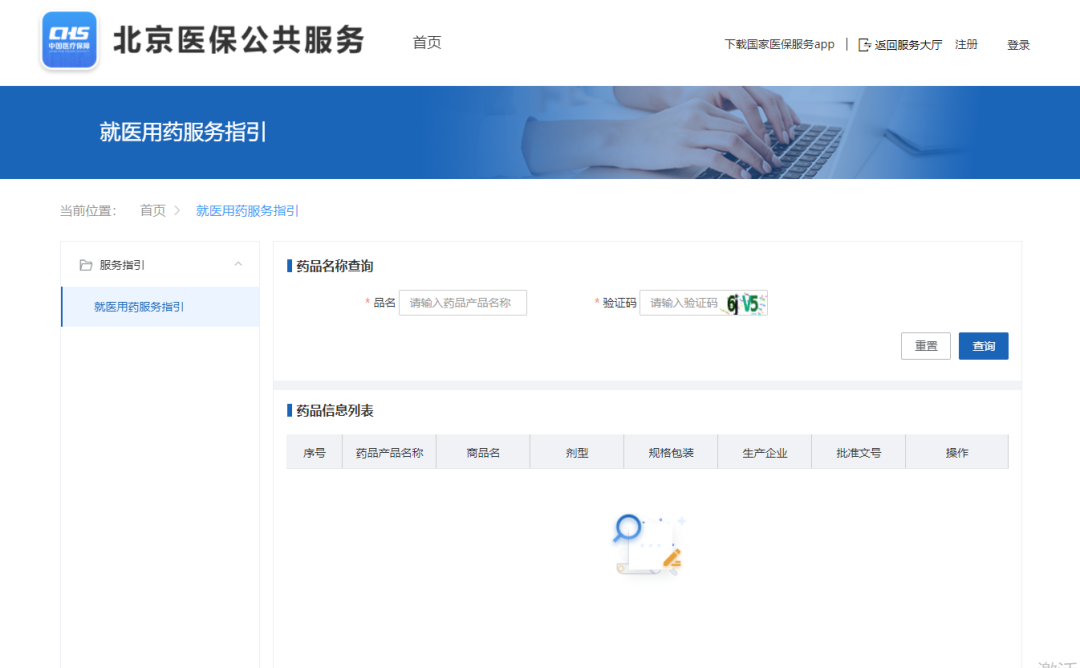Click the 北京医保公共服务 header title
Screen dimensions: 1080x668
(x=237, y=41)
